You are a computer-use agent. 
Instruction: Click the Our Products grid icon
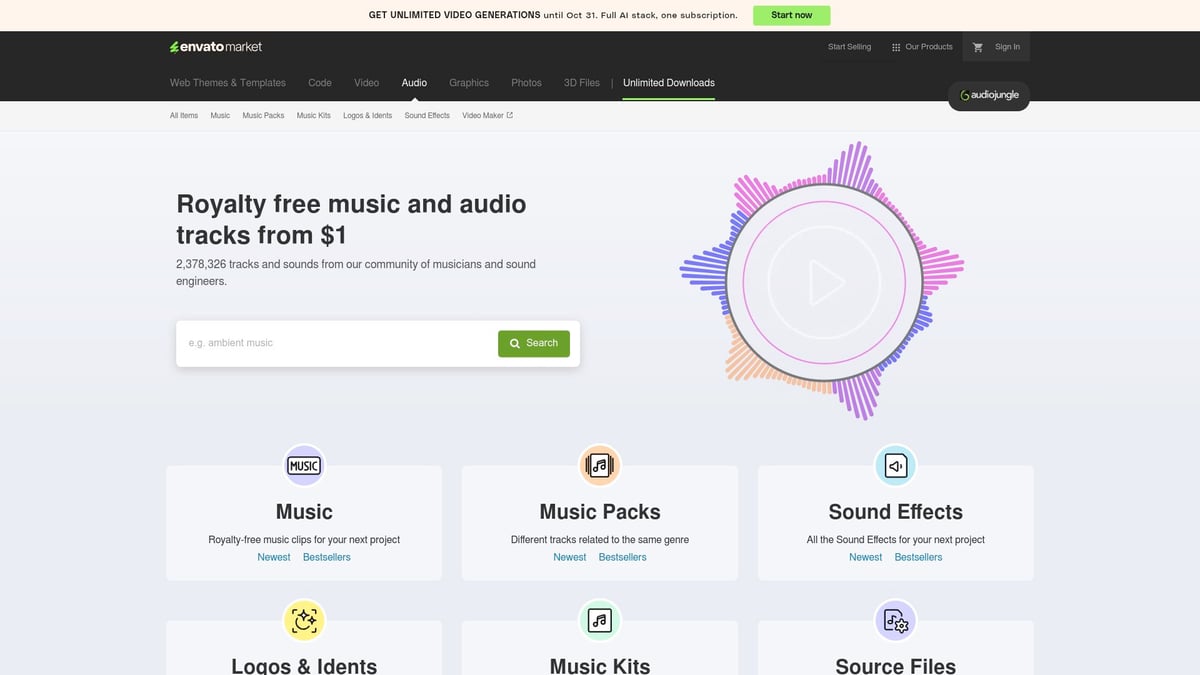(895, 46)
